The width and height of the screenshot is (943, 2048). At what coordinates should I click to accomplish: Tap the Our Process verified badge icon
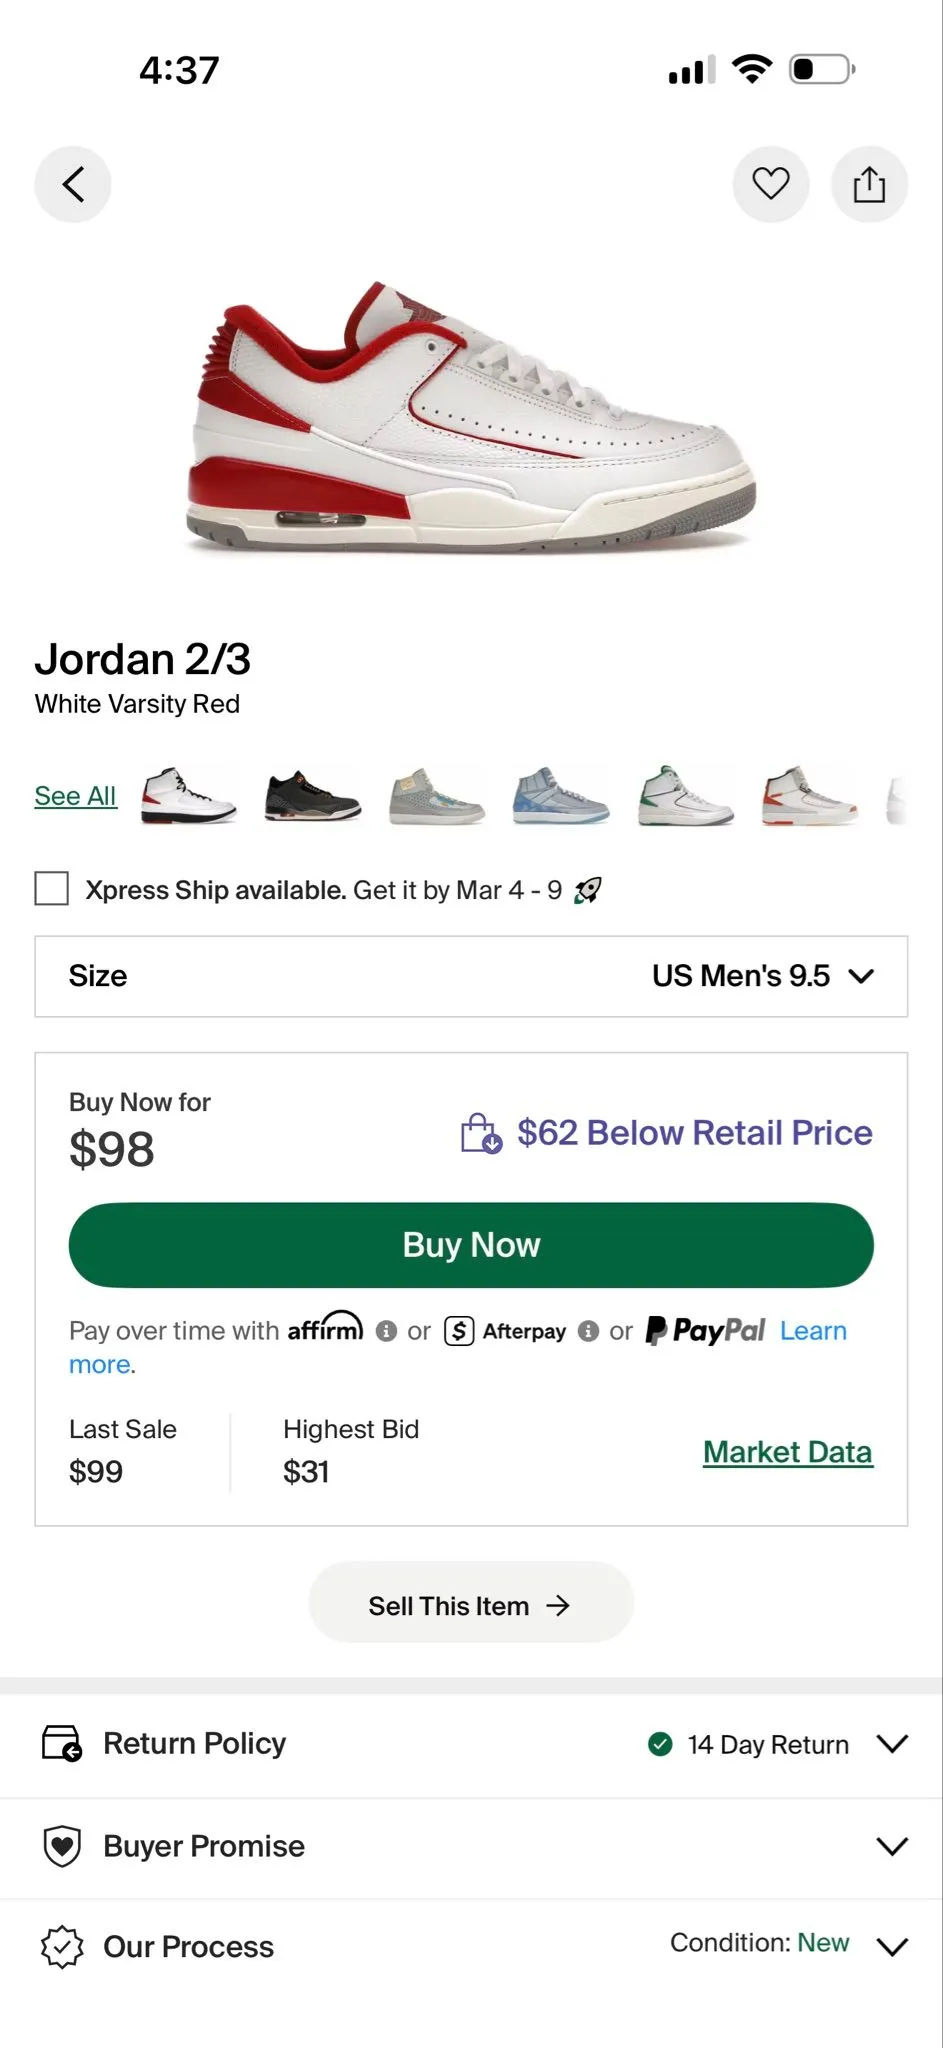pyautogui.click(x=62, y=1947)
